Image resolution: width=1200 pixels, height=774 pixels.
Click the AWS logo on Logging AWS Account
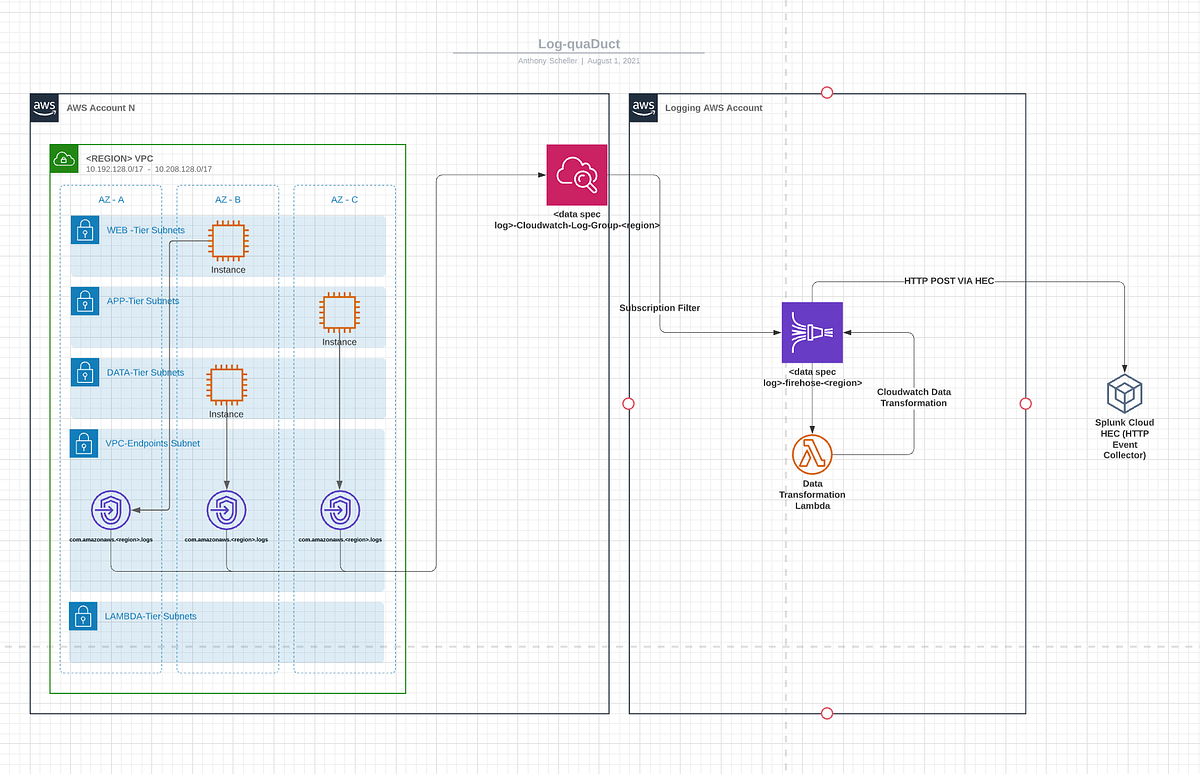tap(643, 107)
